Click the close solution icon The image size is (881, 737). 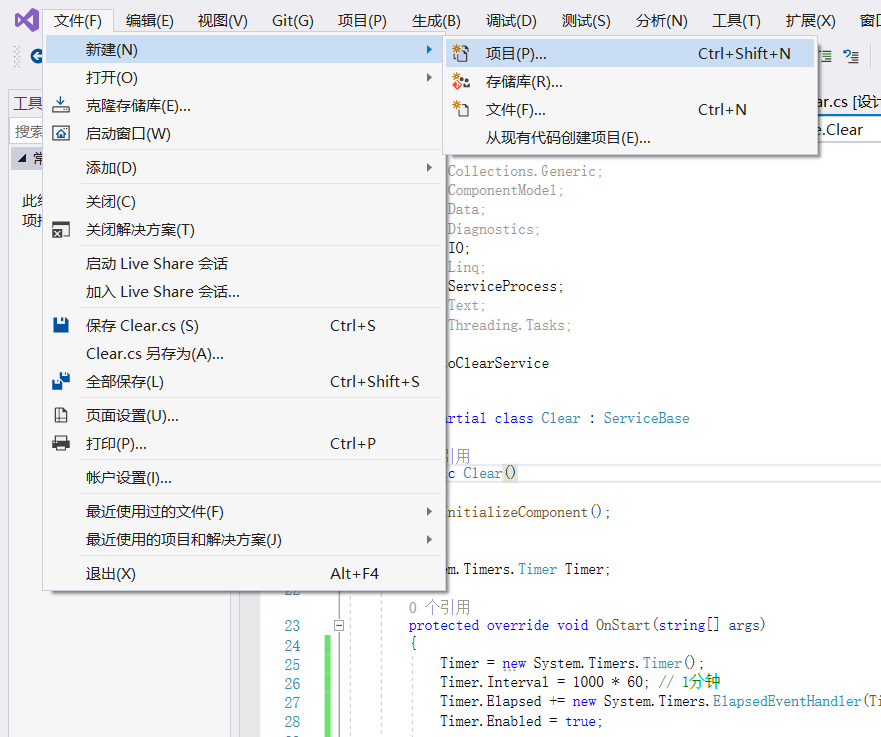coord(61,230)
